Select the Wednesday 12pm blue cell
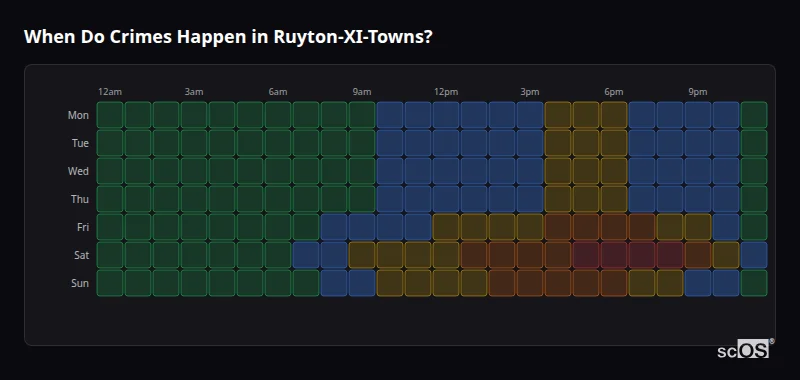The height and width of the screenshot is (380, 800). [446, 171]
